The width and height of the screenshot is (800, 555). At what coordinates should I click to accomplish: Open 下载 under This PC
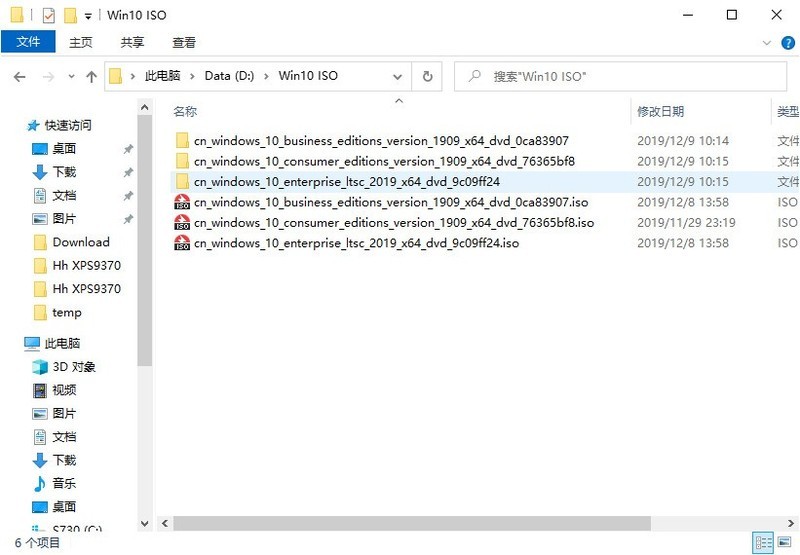pos(64,460)
